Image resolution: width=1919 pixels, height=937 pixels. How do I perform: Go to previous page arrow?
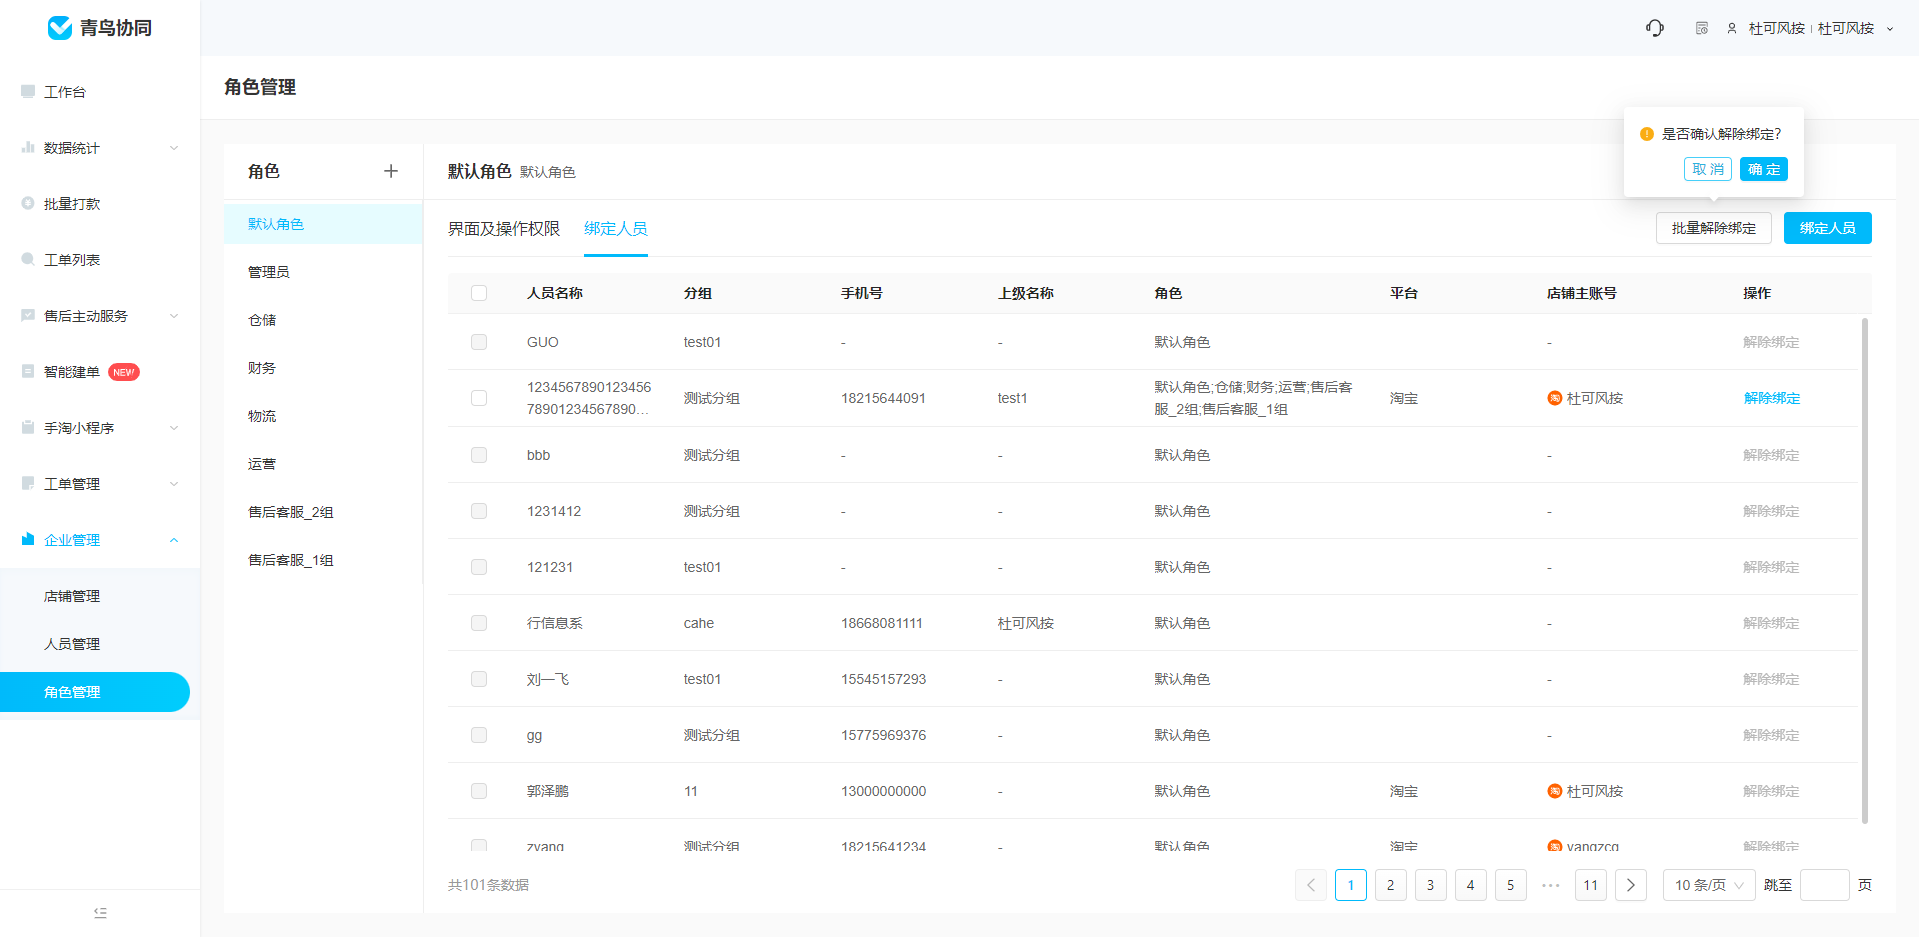coord(1311,885)
